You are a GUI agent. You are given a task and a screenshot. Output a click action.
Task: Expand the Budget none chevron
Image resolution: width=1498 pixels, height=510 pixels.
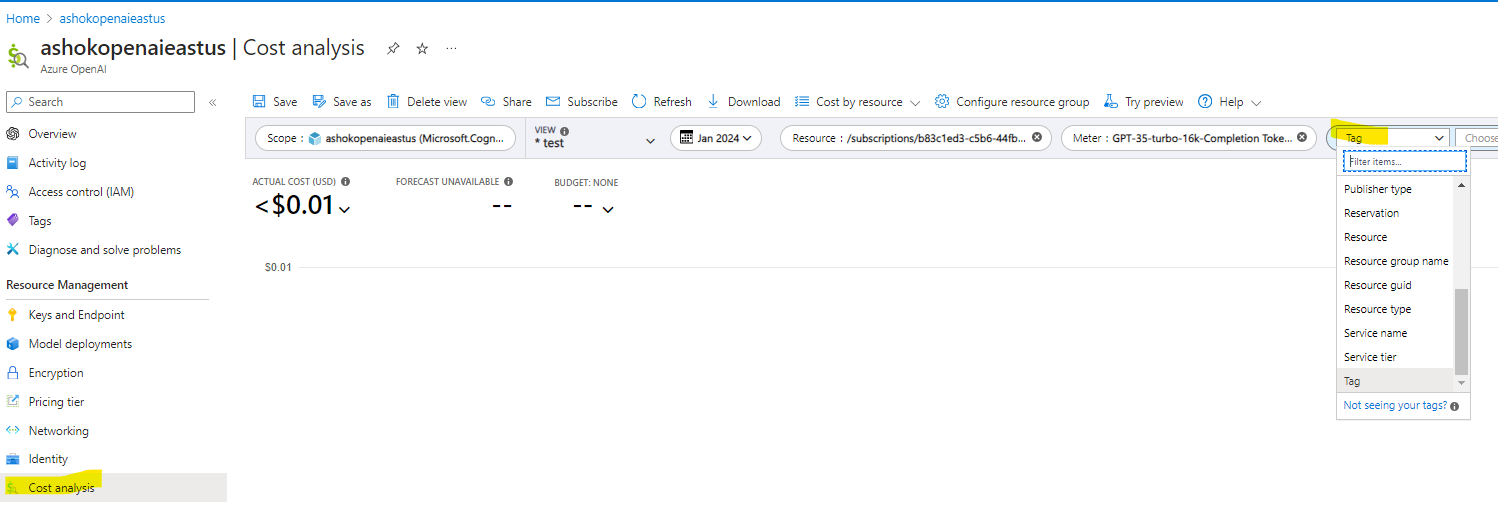(x=607, y=209)
